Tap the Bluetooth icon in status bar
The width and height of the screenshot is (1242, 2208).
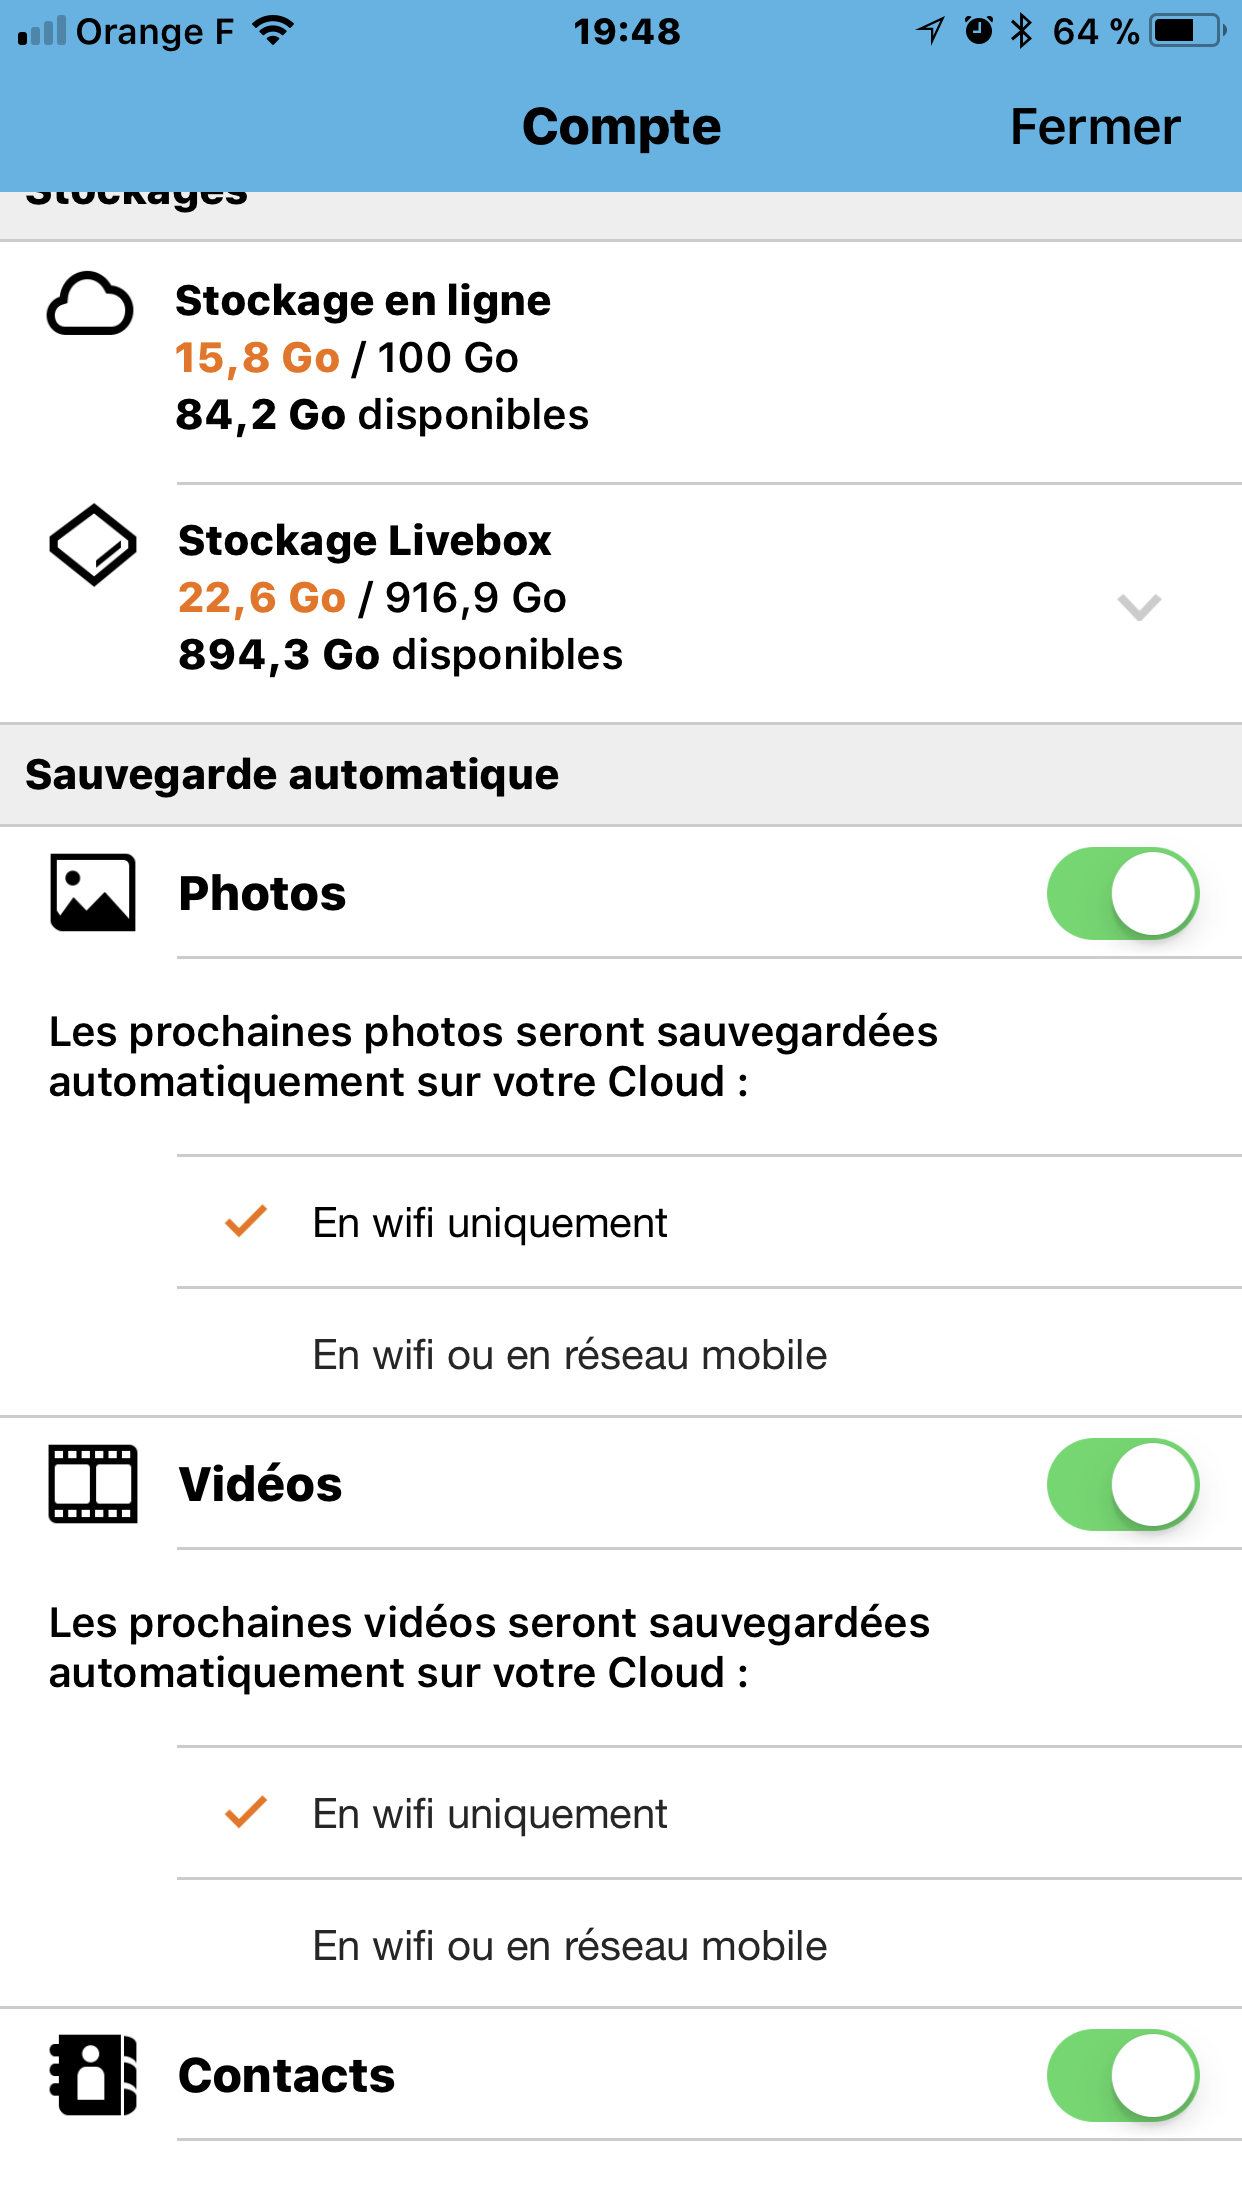[1021, 32]
